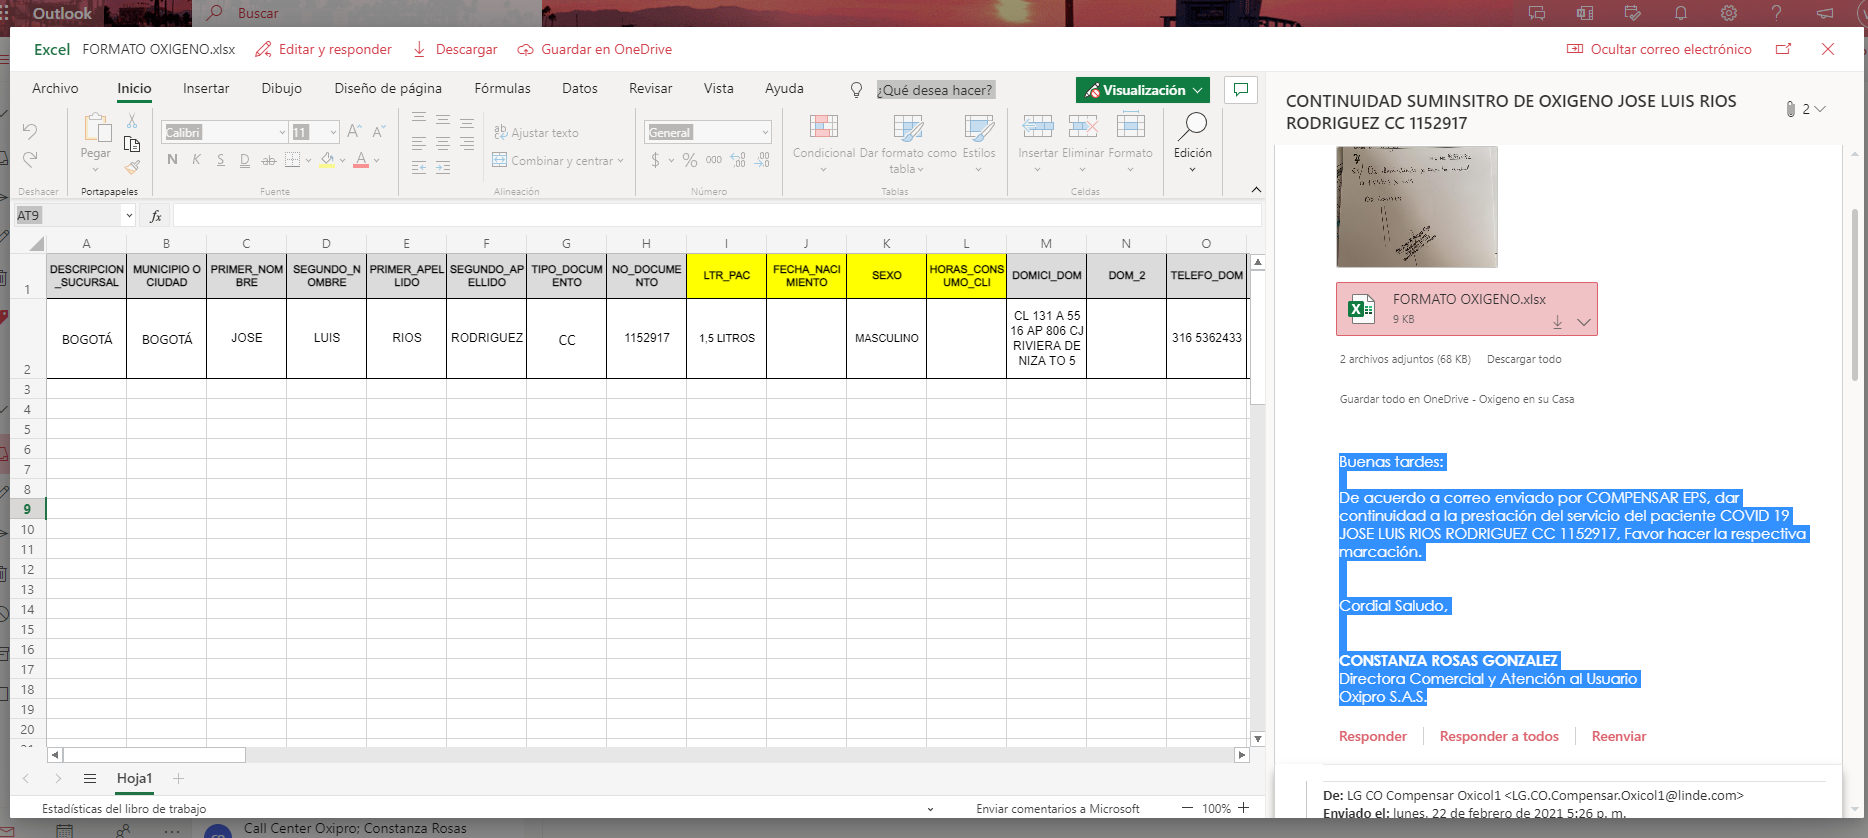Click the Insertar cells icon
This screenshot has height=838, width=1868.
click(1038, 126)
